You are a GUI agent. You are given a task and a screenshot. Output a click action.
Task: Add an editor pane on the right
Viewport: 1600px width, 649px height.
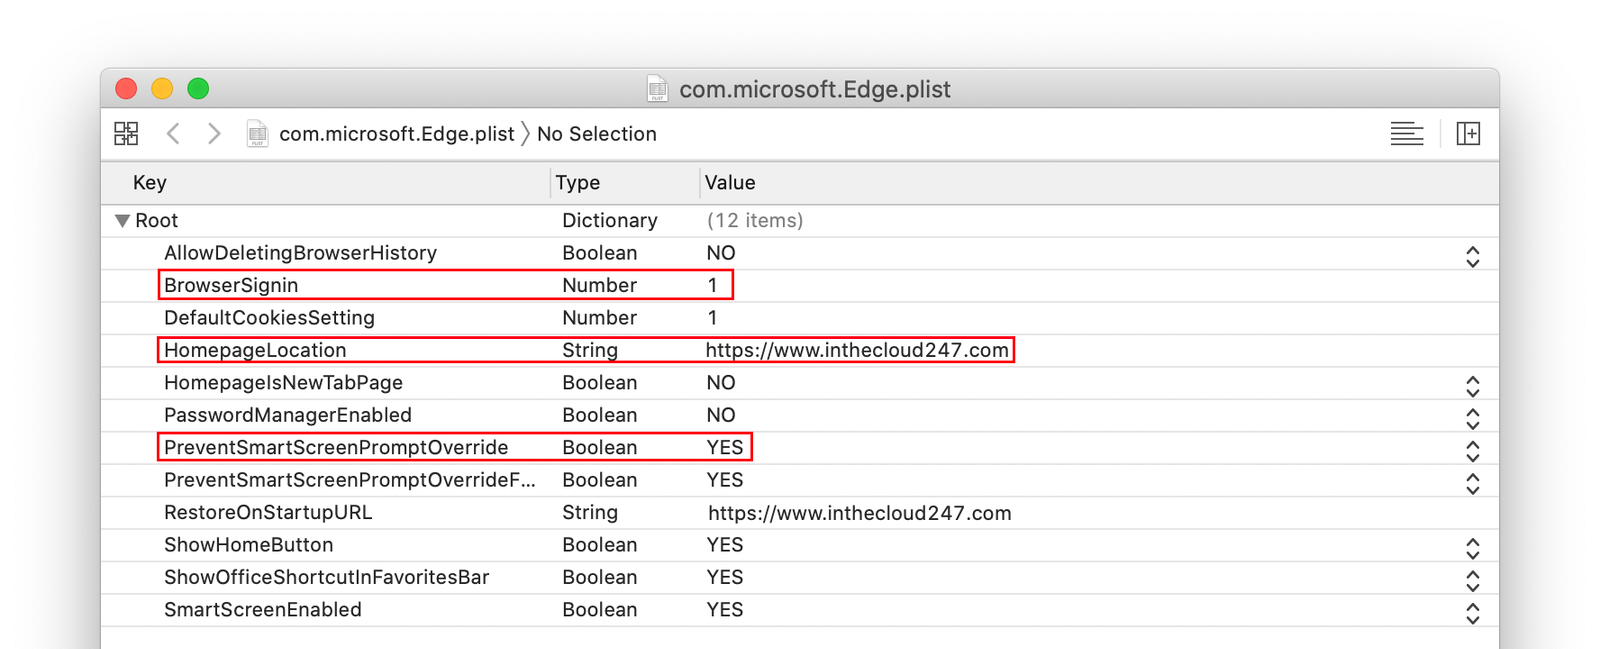[x=1468, y=133]
